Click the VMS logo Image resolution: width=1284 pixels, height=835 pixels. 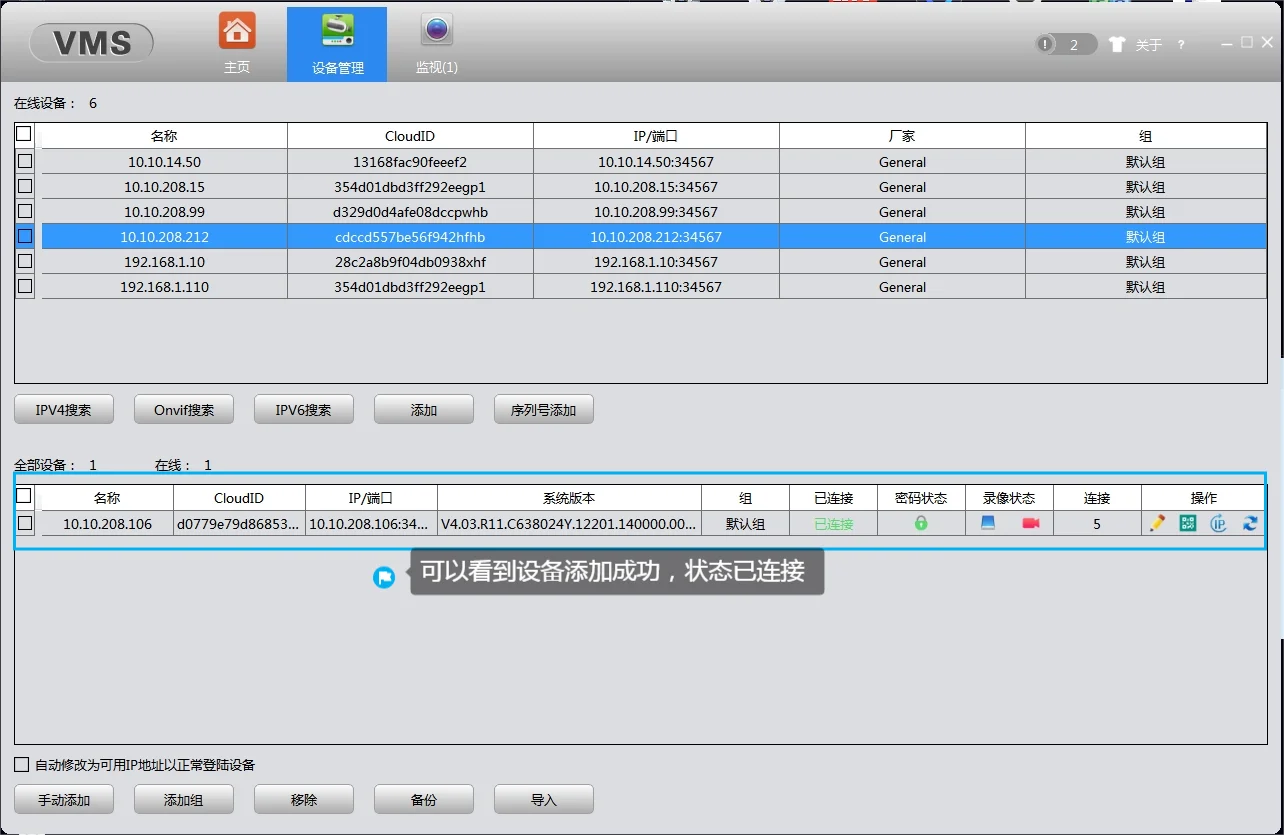[91, 42]
